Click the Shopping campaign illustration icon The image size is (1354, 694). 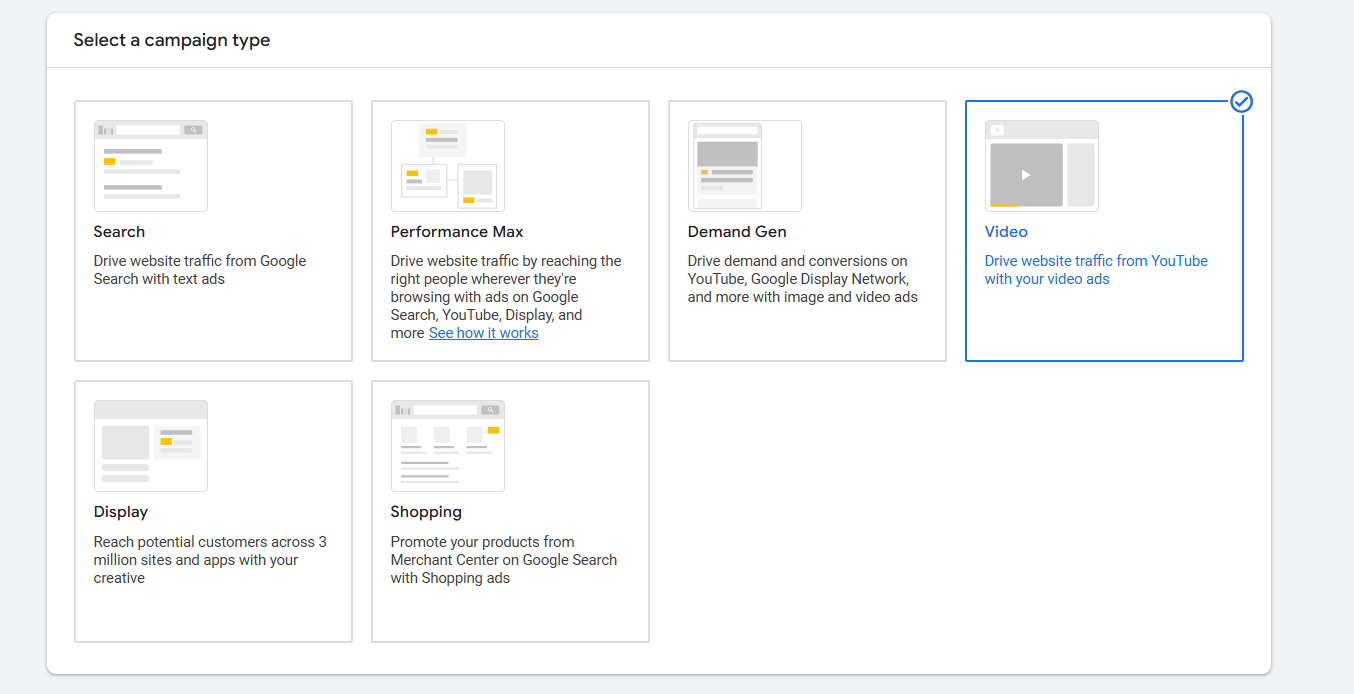[x=447, y=446]
